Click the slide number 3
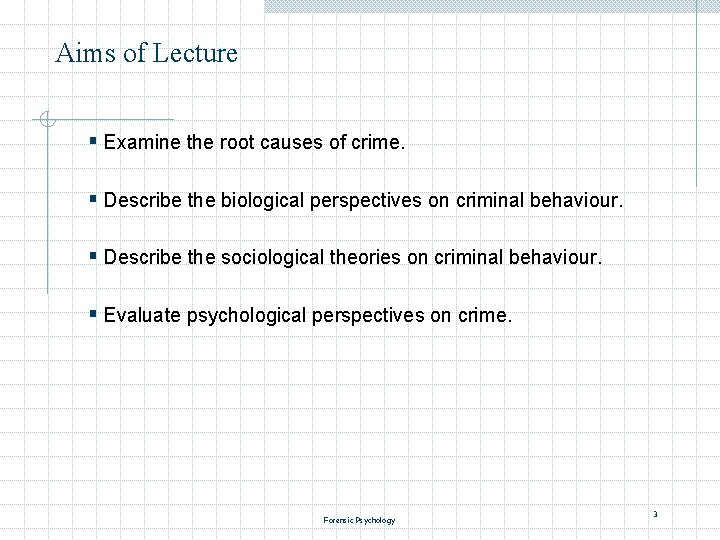Viewport: 720px width, 540px height. coord(656,514)
